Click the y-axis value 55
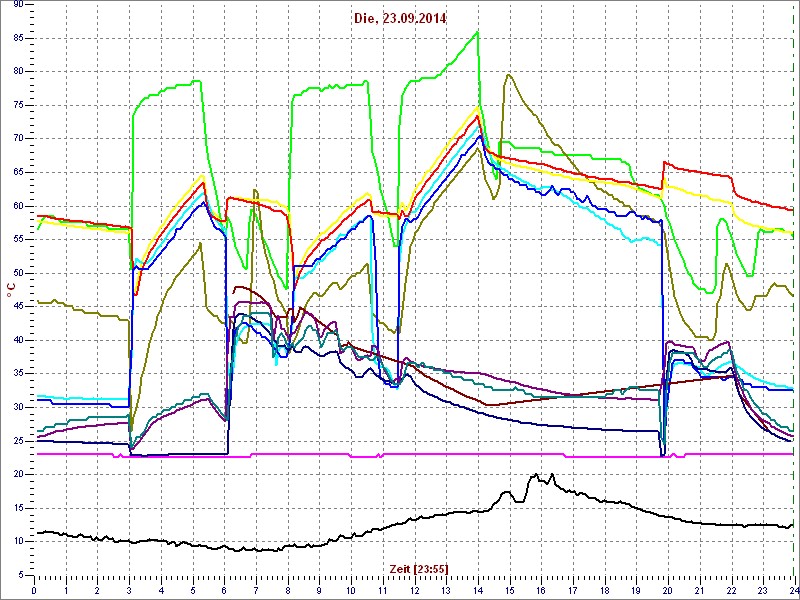800x600 pixels. coord(17,239)
